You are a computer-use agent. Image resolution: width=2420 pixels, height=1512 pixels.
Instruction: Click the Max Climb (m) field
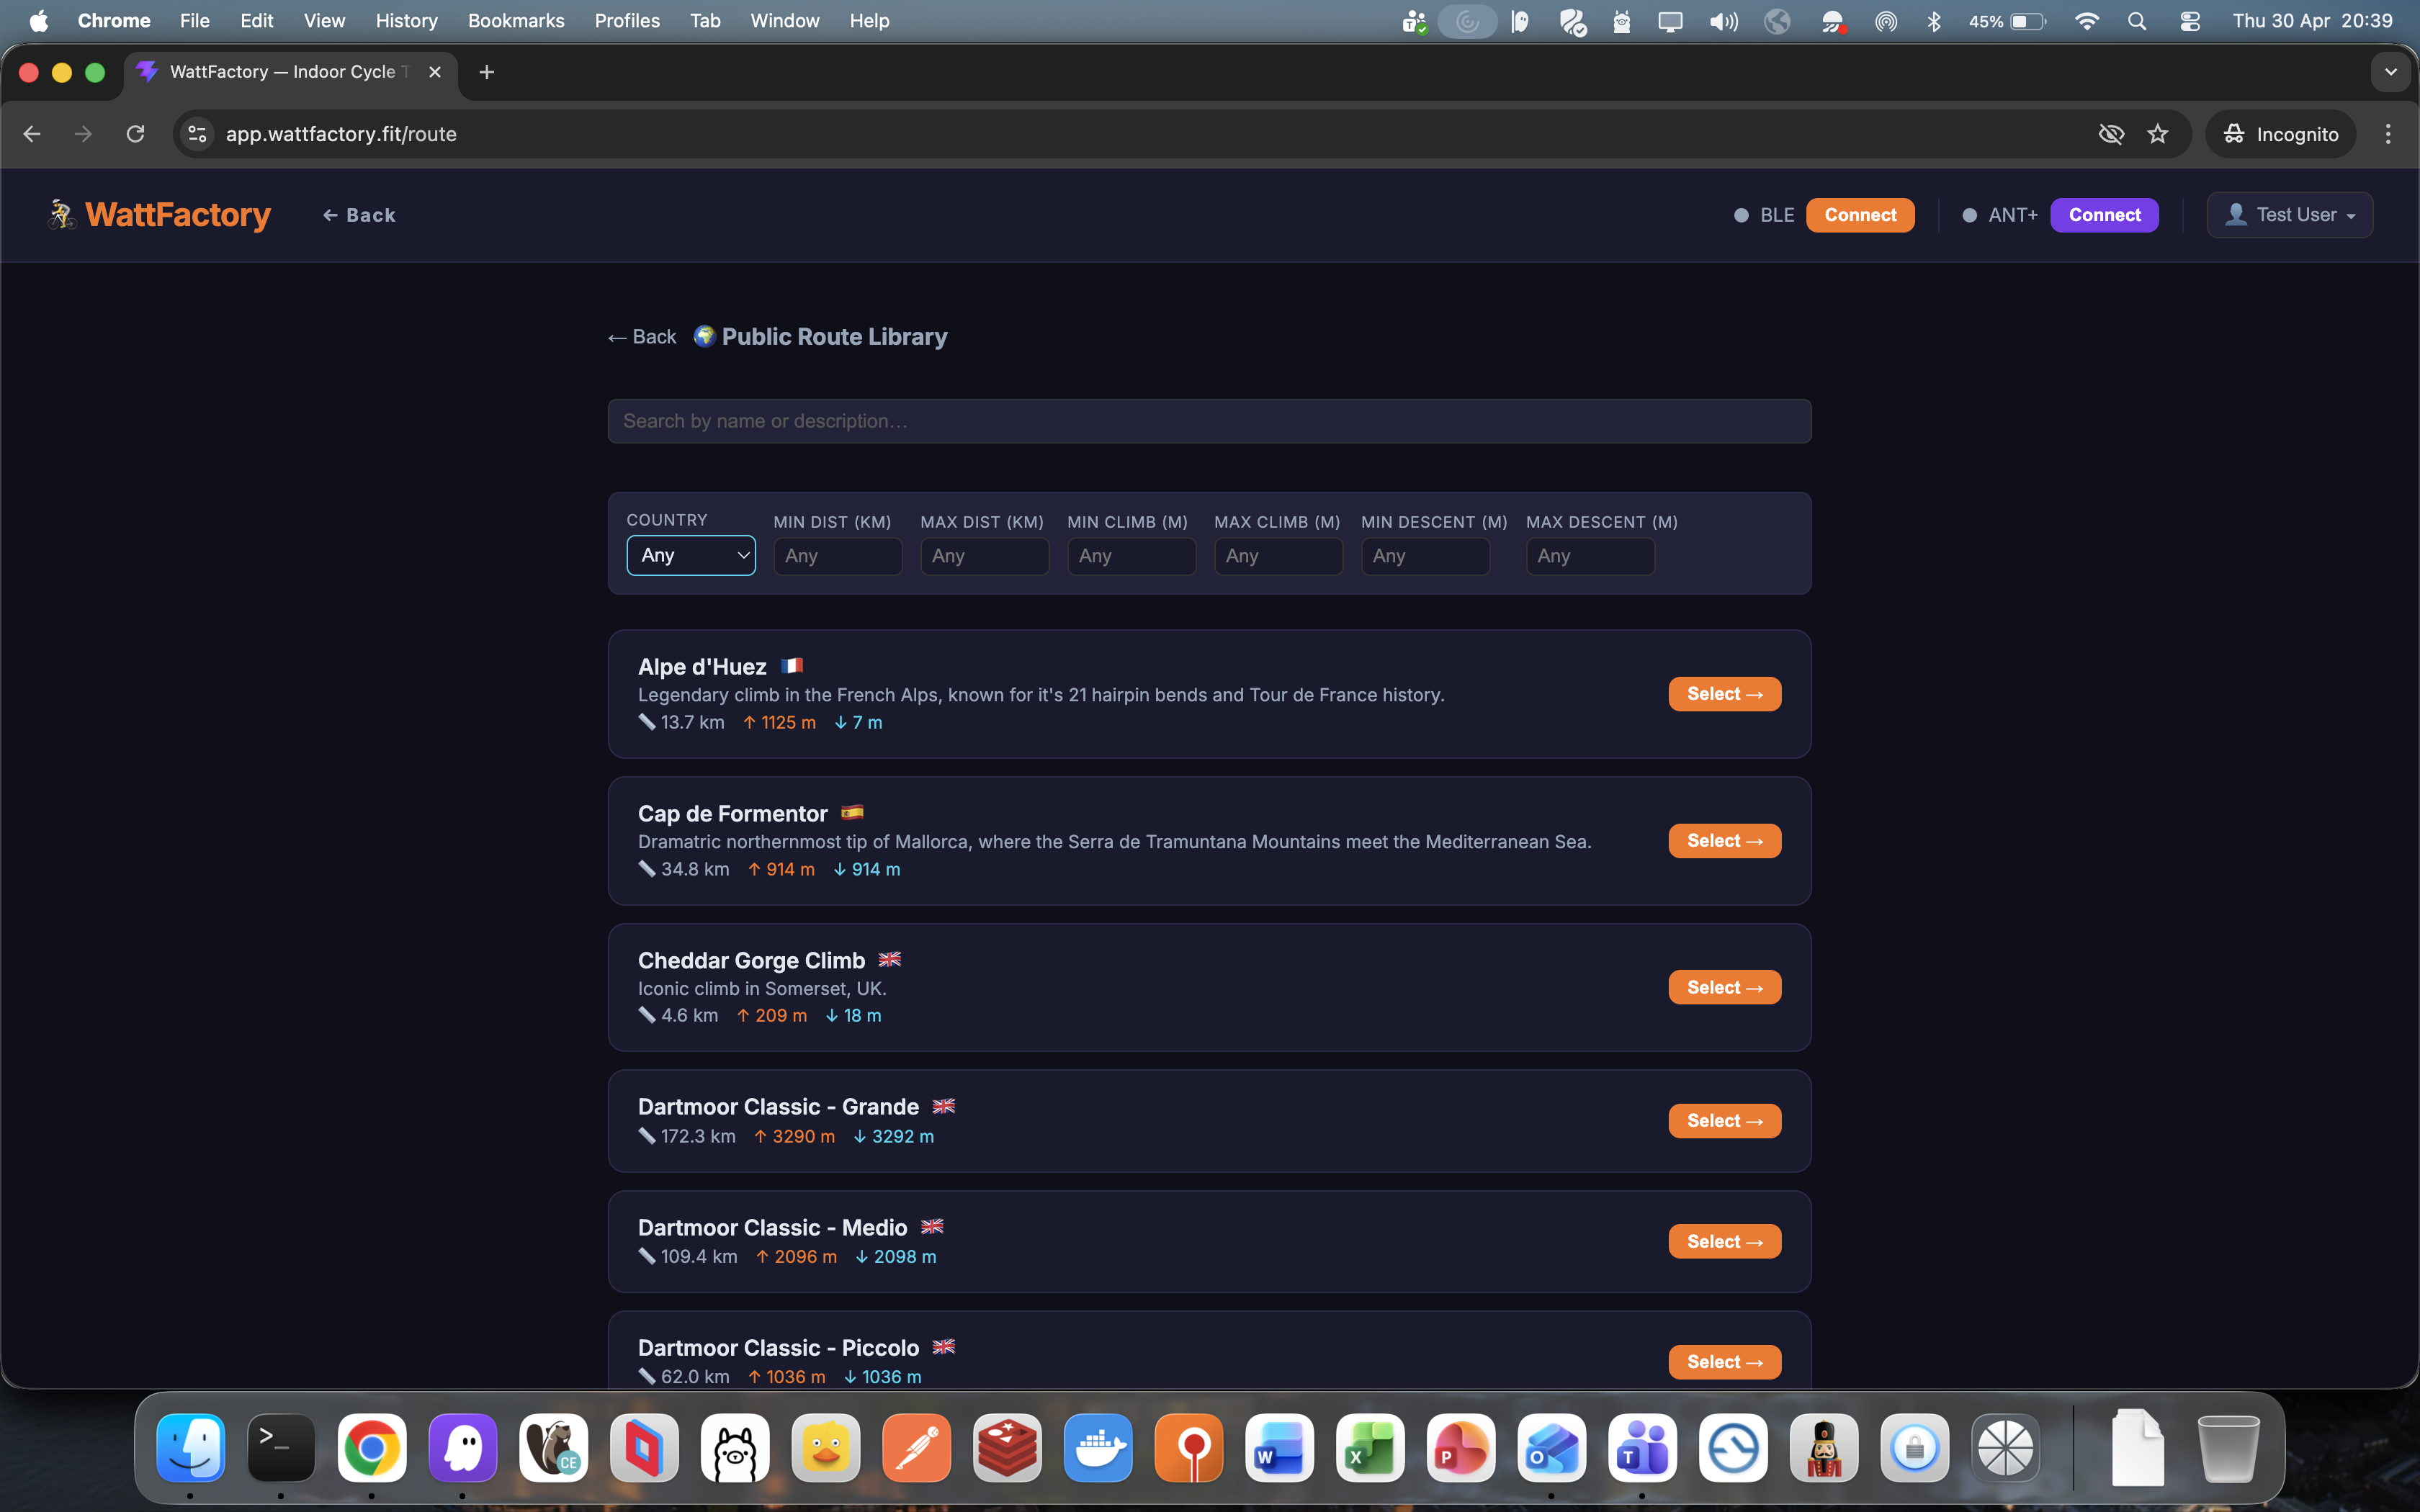pyautogui.click(x=1279, y=556)
